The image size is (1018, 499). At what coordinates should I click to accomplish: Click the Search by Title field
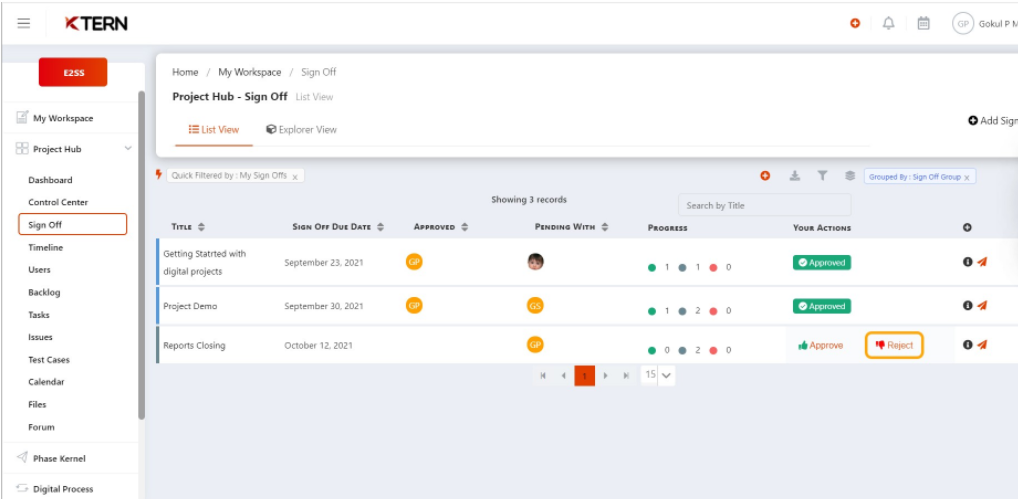[x=764, y=205]
